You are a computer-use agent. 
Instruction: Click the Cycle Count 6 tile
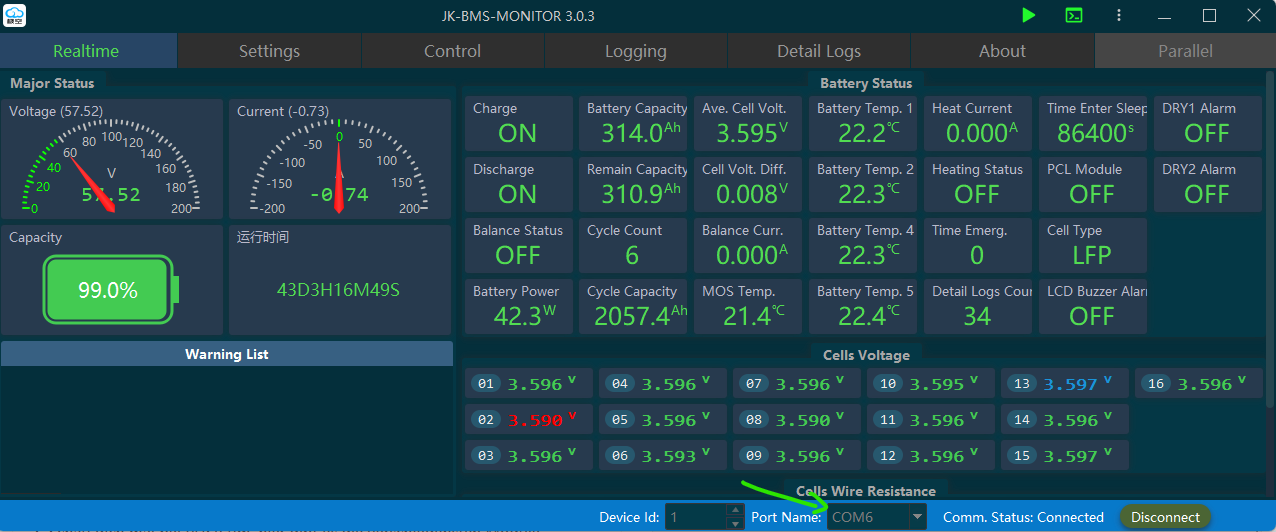(x=634, y=245)
